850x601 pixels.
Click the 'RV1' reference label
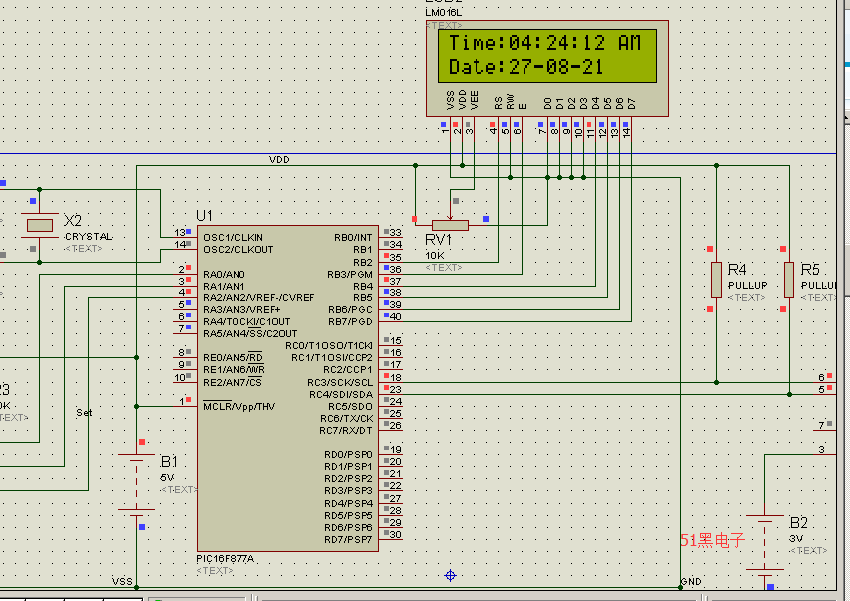[x=438, y=240]
